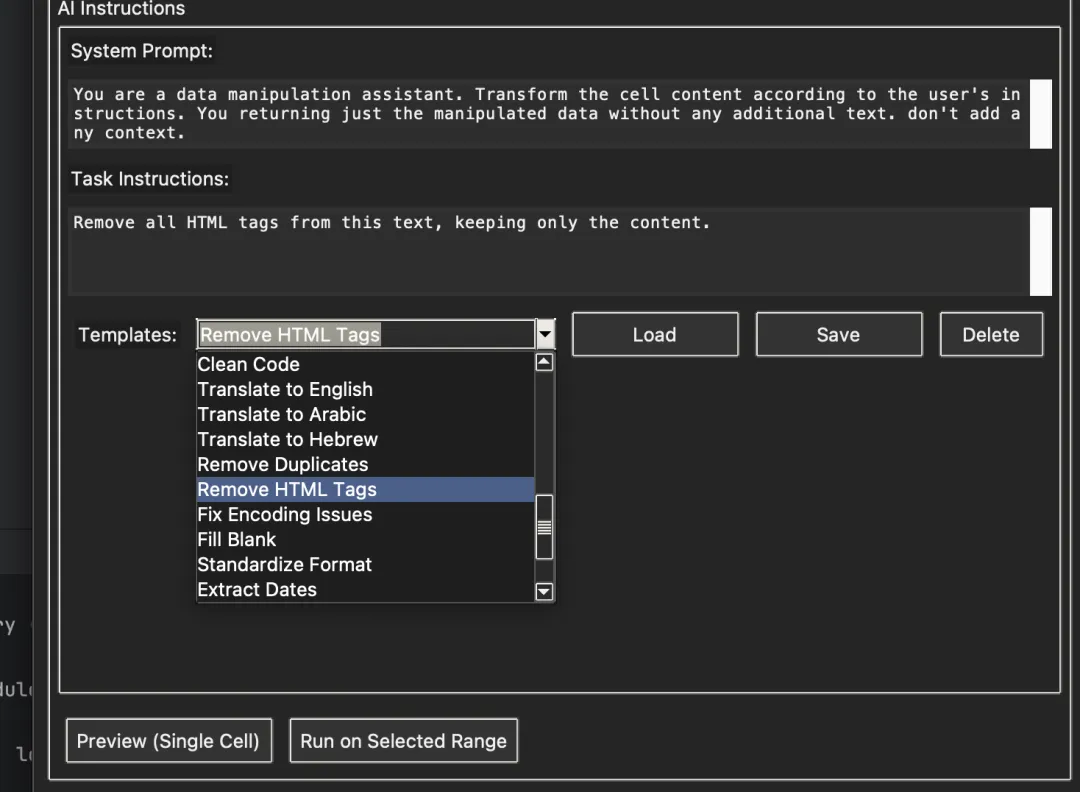Select Translate to Arabic from list

point(282,414)
